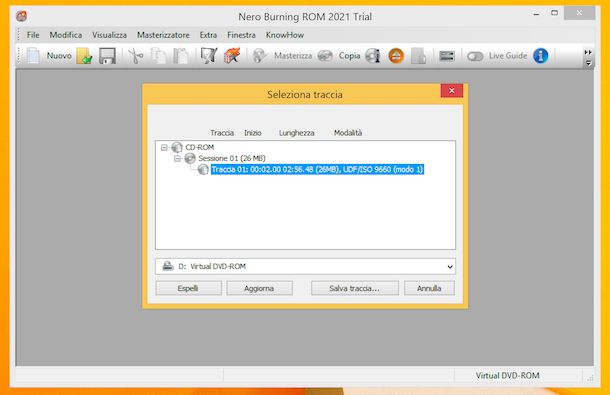
Task: Open the File menu
Action: [33, 35]
